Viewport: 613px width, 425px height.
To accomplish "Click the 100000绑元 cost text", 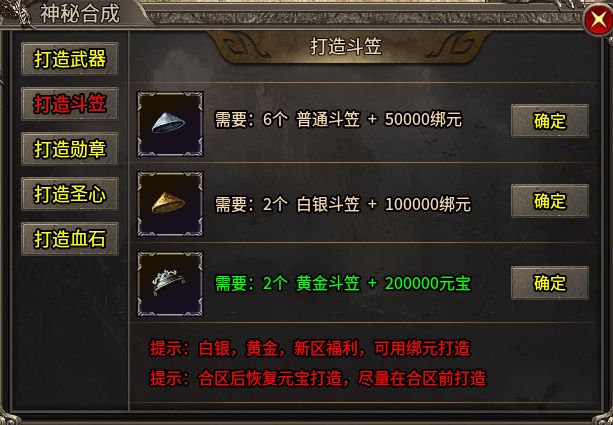I will coord(427,204).
